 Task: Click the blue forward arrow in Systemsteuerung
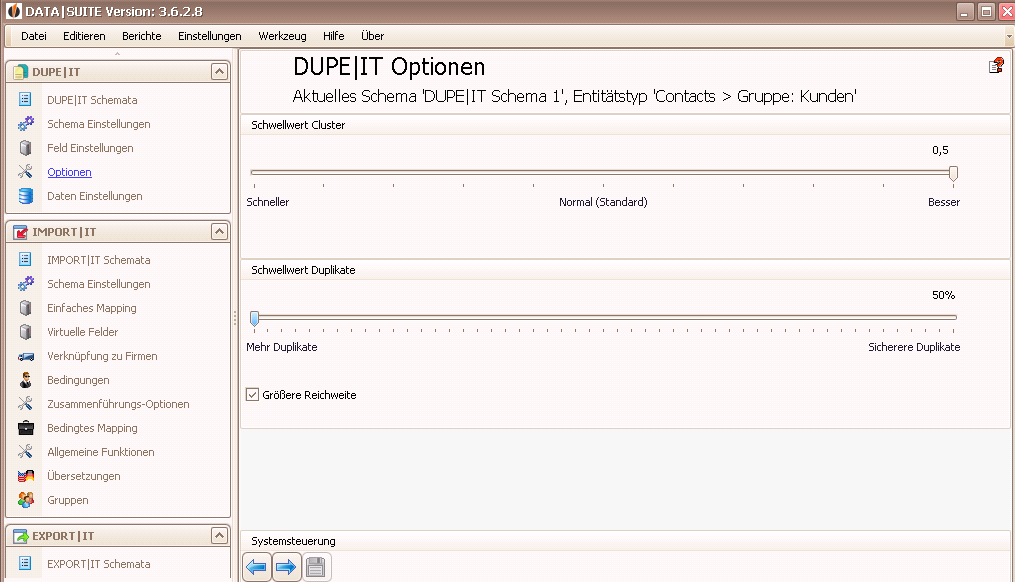287,568
